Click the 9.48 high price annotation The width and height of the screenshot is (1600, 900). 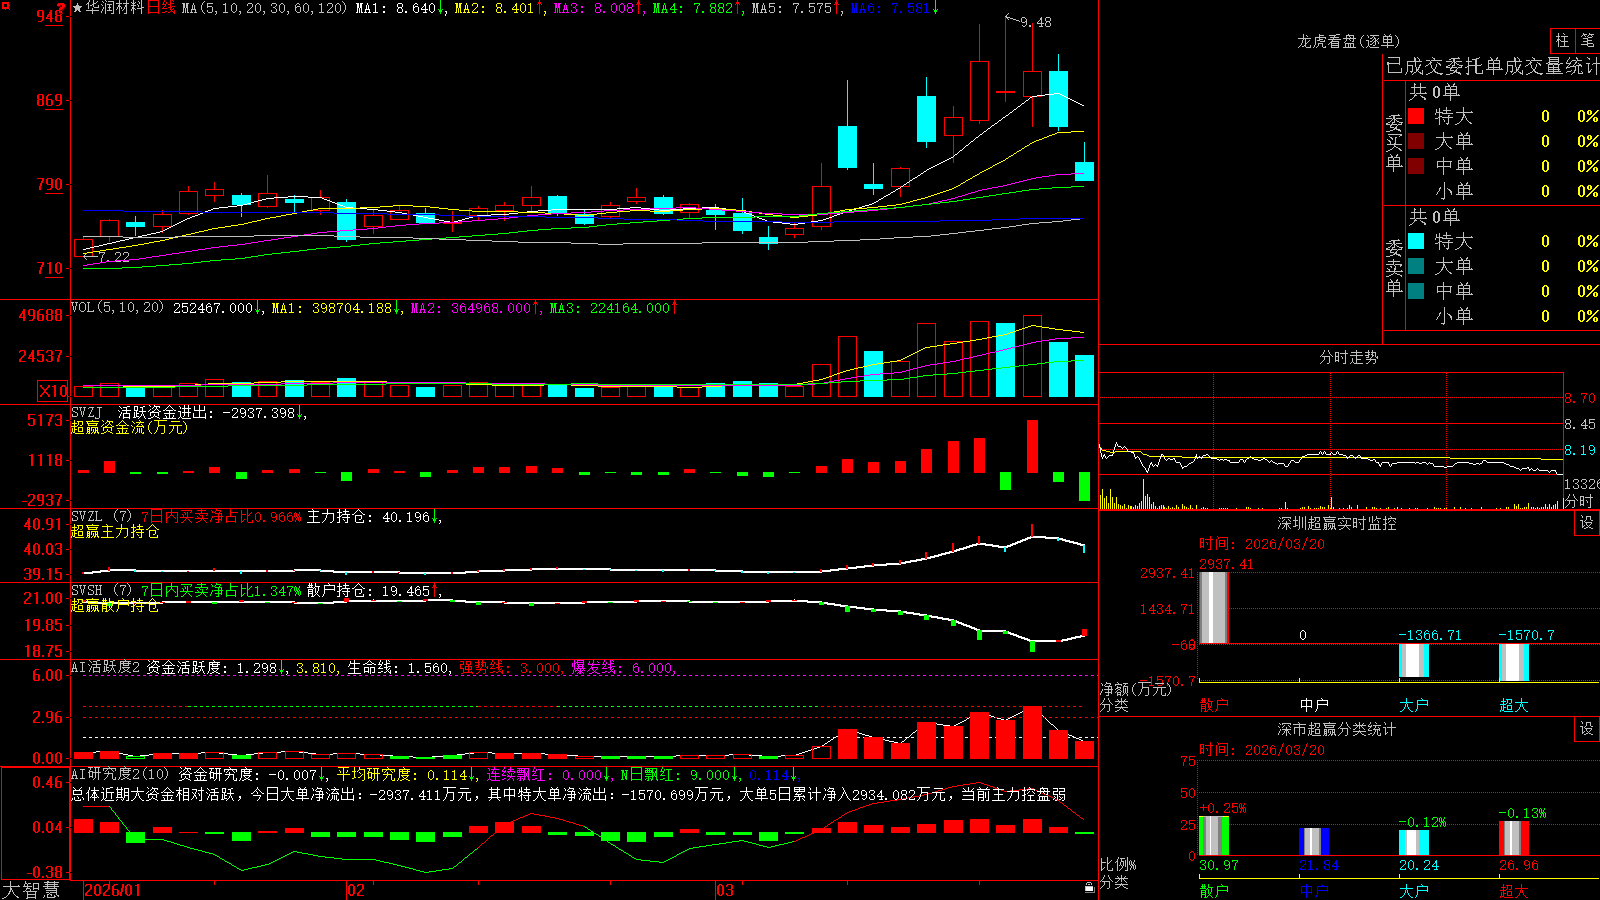click(x=1036, y=22)
